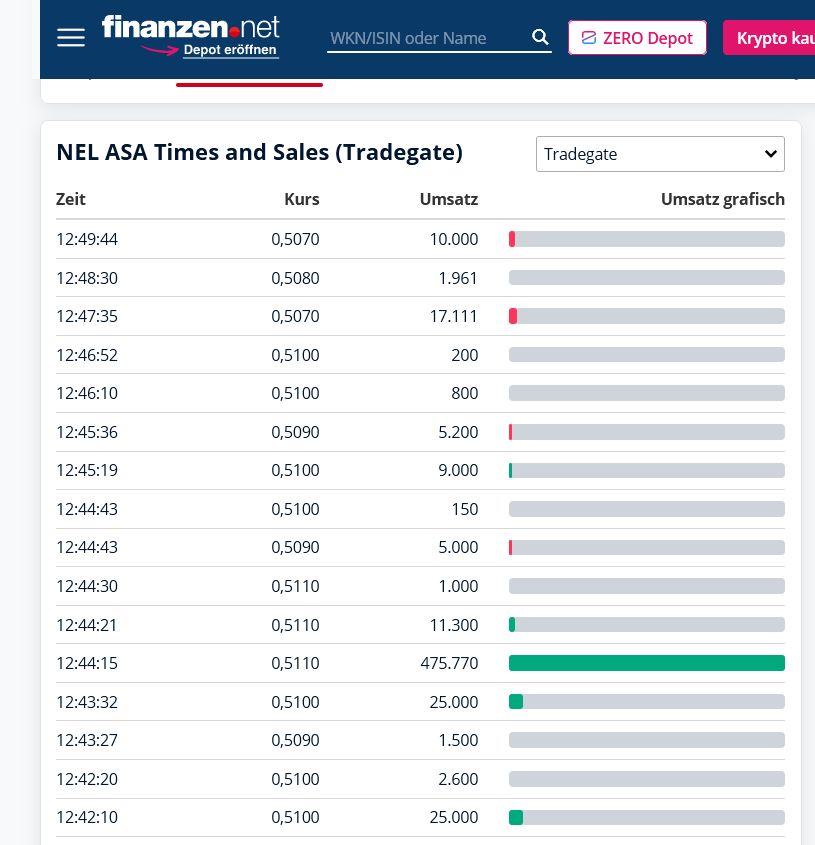Click the Zeit column header
This screenshot has height=845, width=815.
point(71,199)
